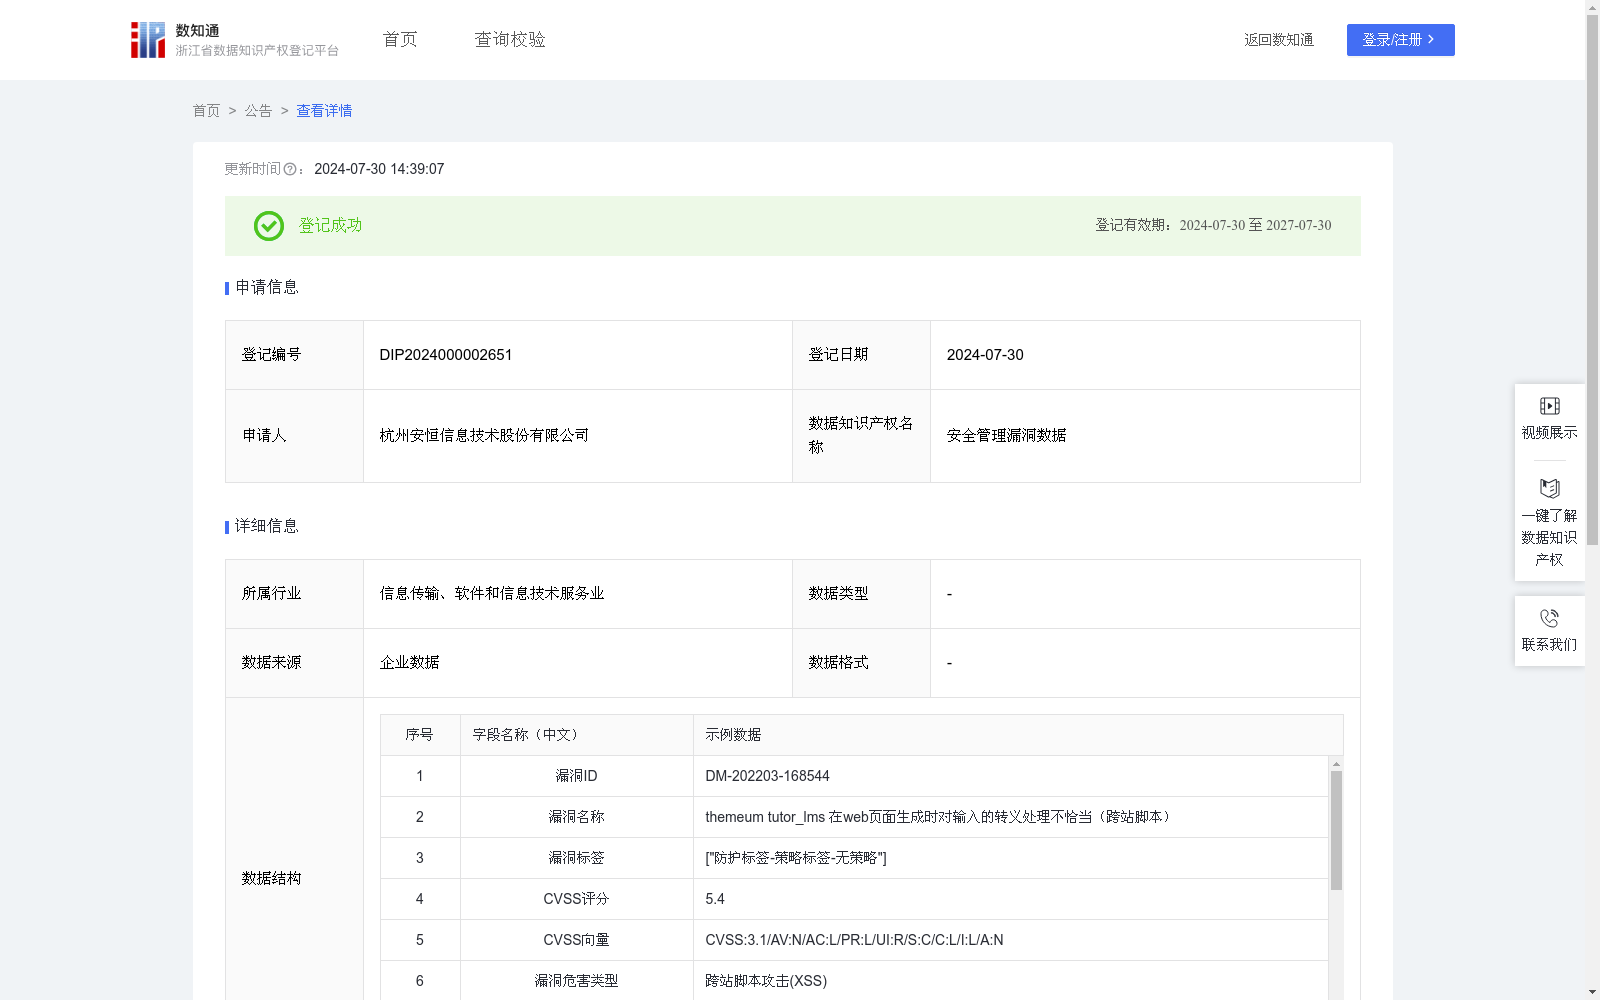Open the 查询校验 navigation tab
1600x1000 pixels.
click(x=510, y=40)
